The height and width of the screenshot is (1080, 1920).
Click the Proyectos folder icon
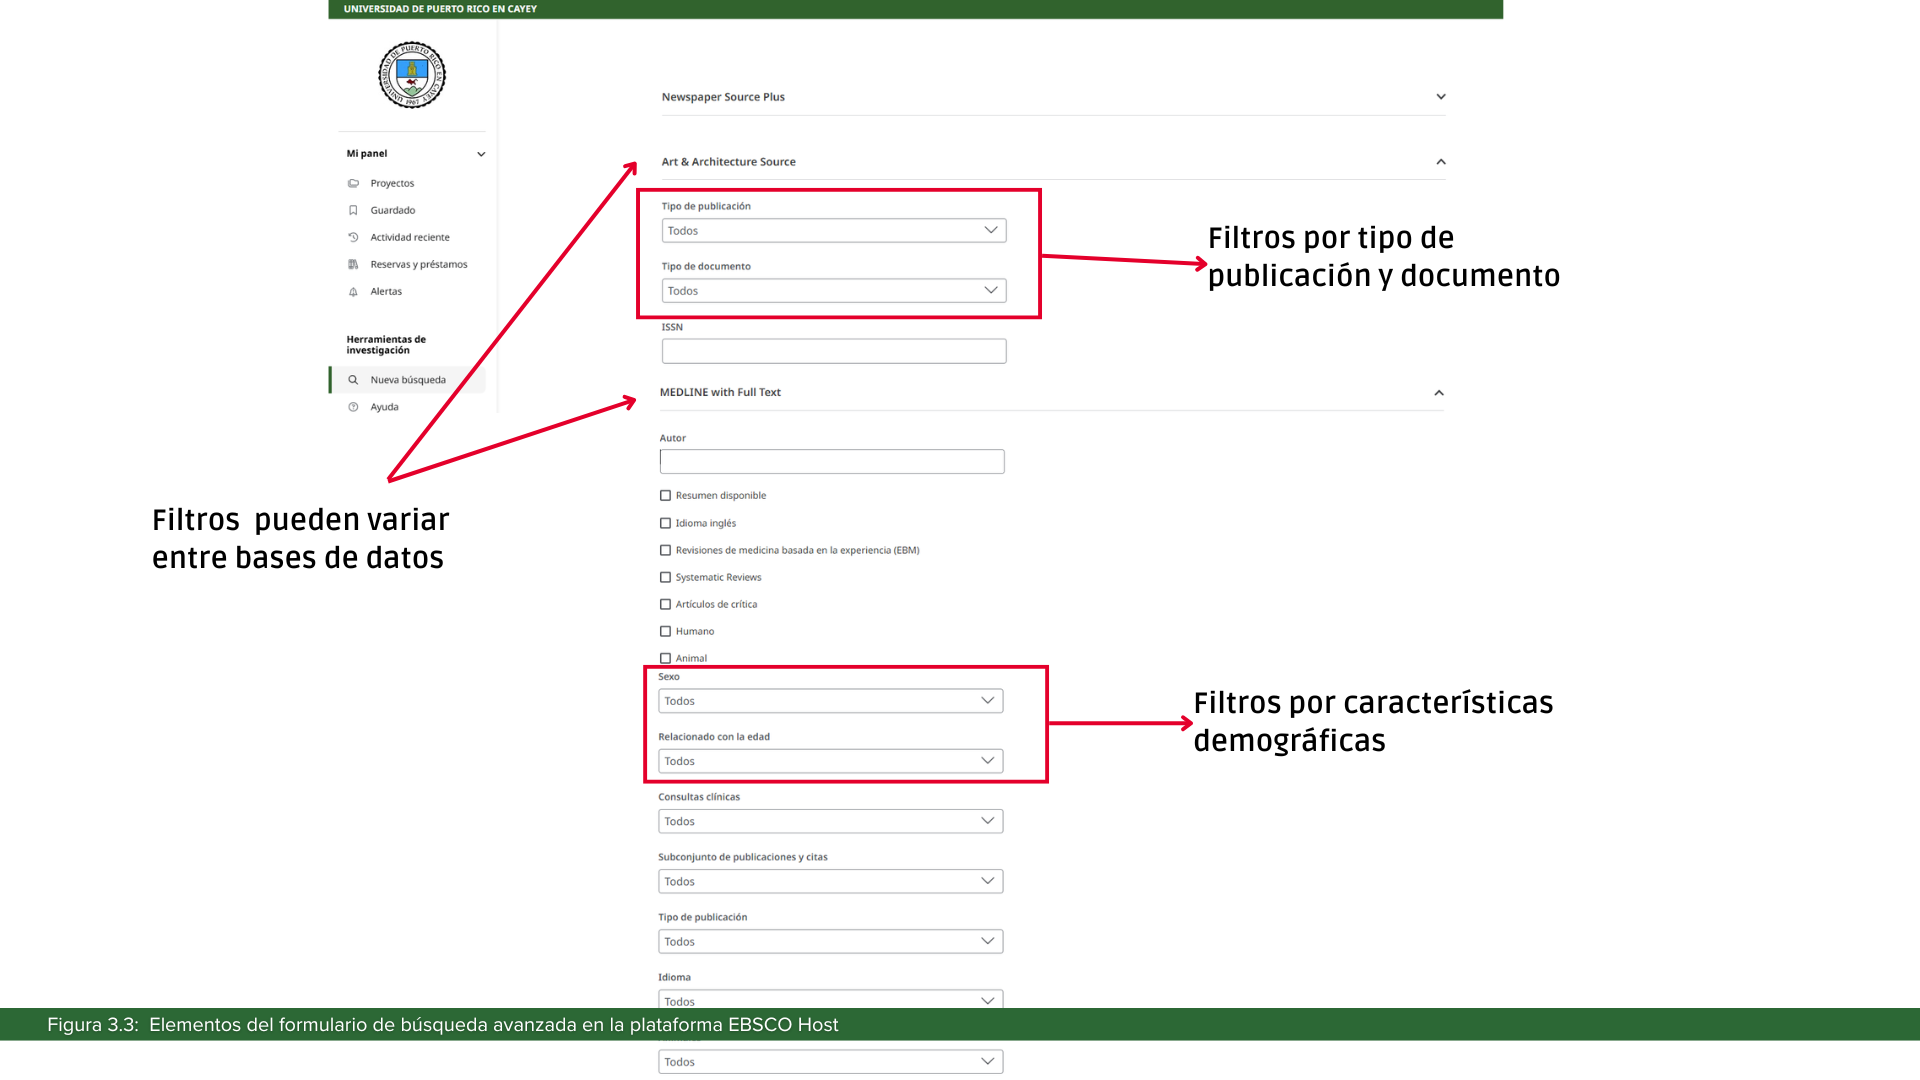[353, 183]
